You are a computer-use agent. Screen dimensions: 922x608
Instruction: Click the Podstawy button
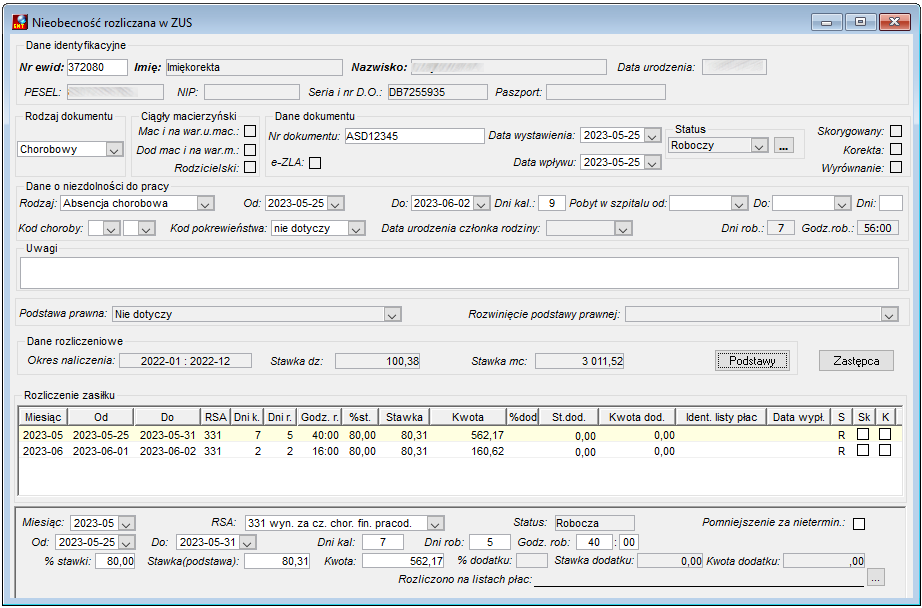pyautogui.click(x=752, y=360)
